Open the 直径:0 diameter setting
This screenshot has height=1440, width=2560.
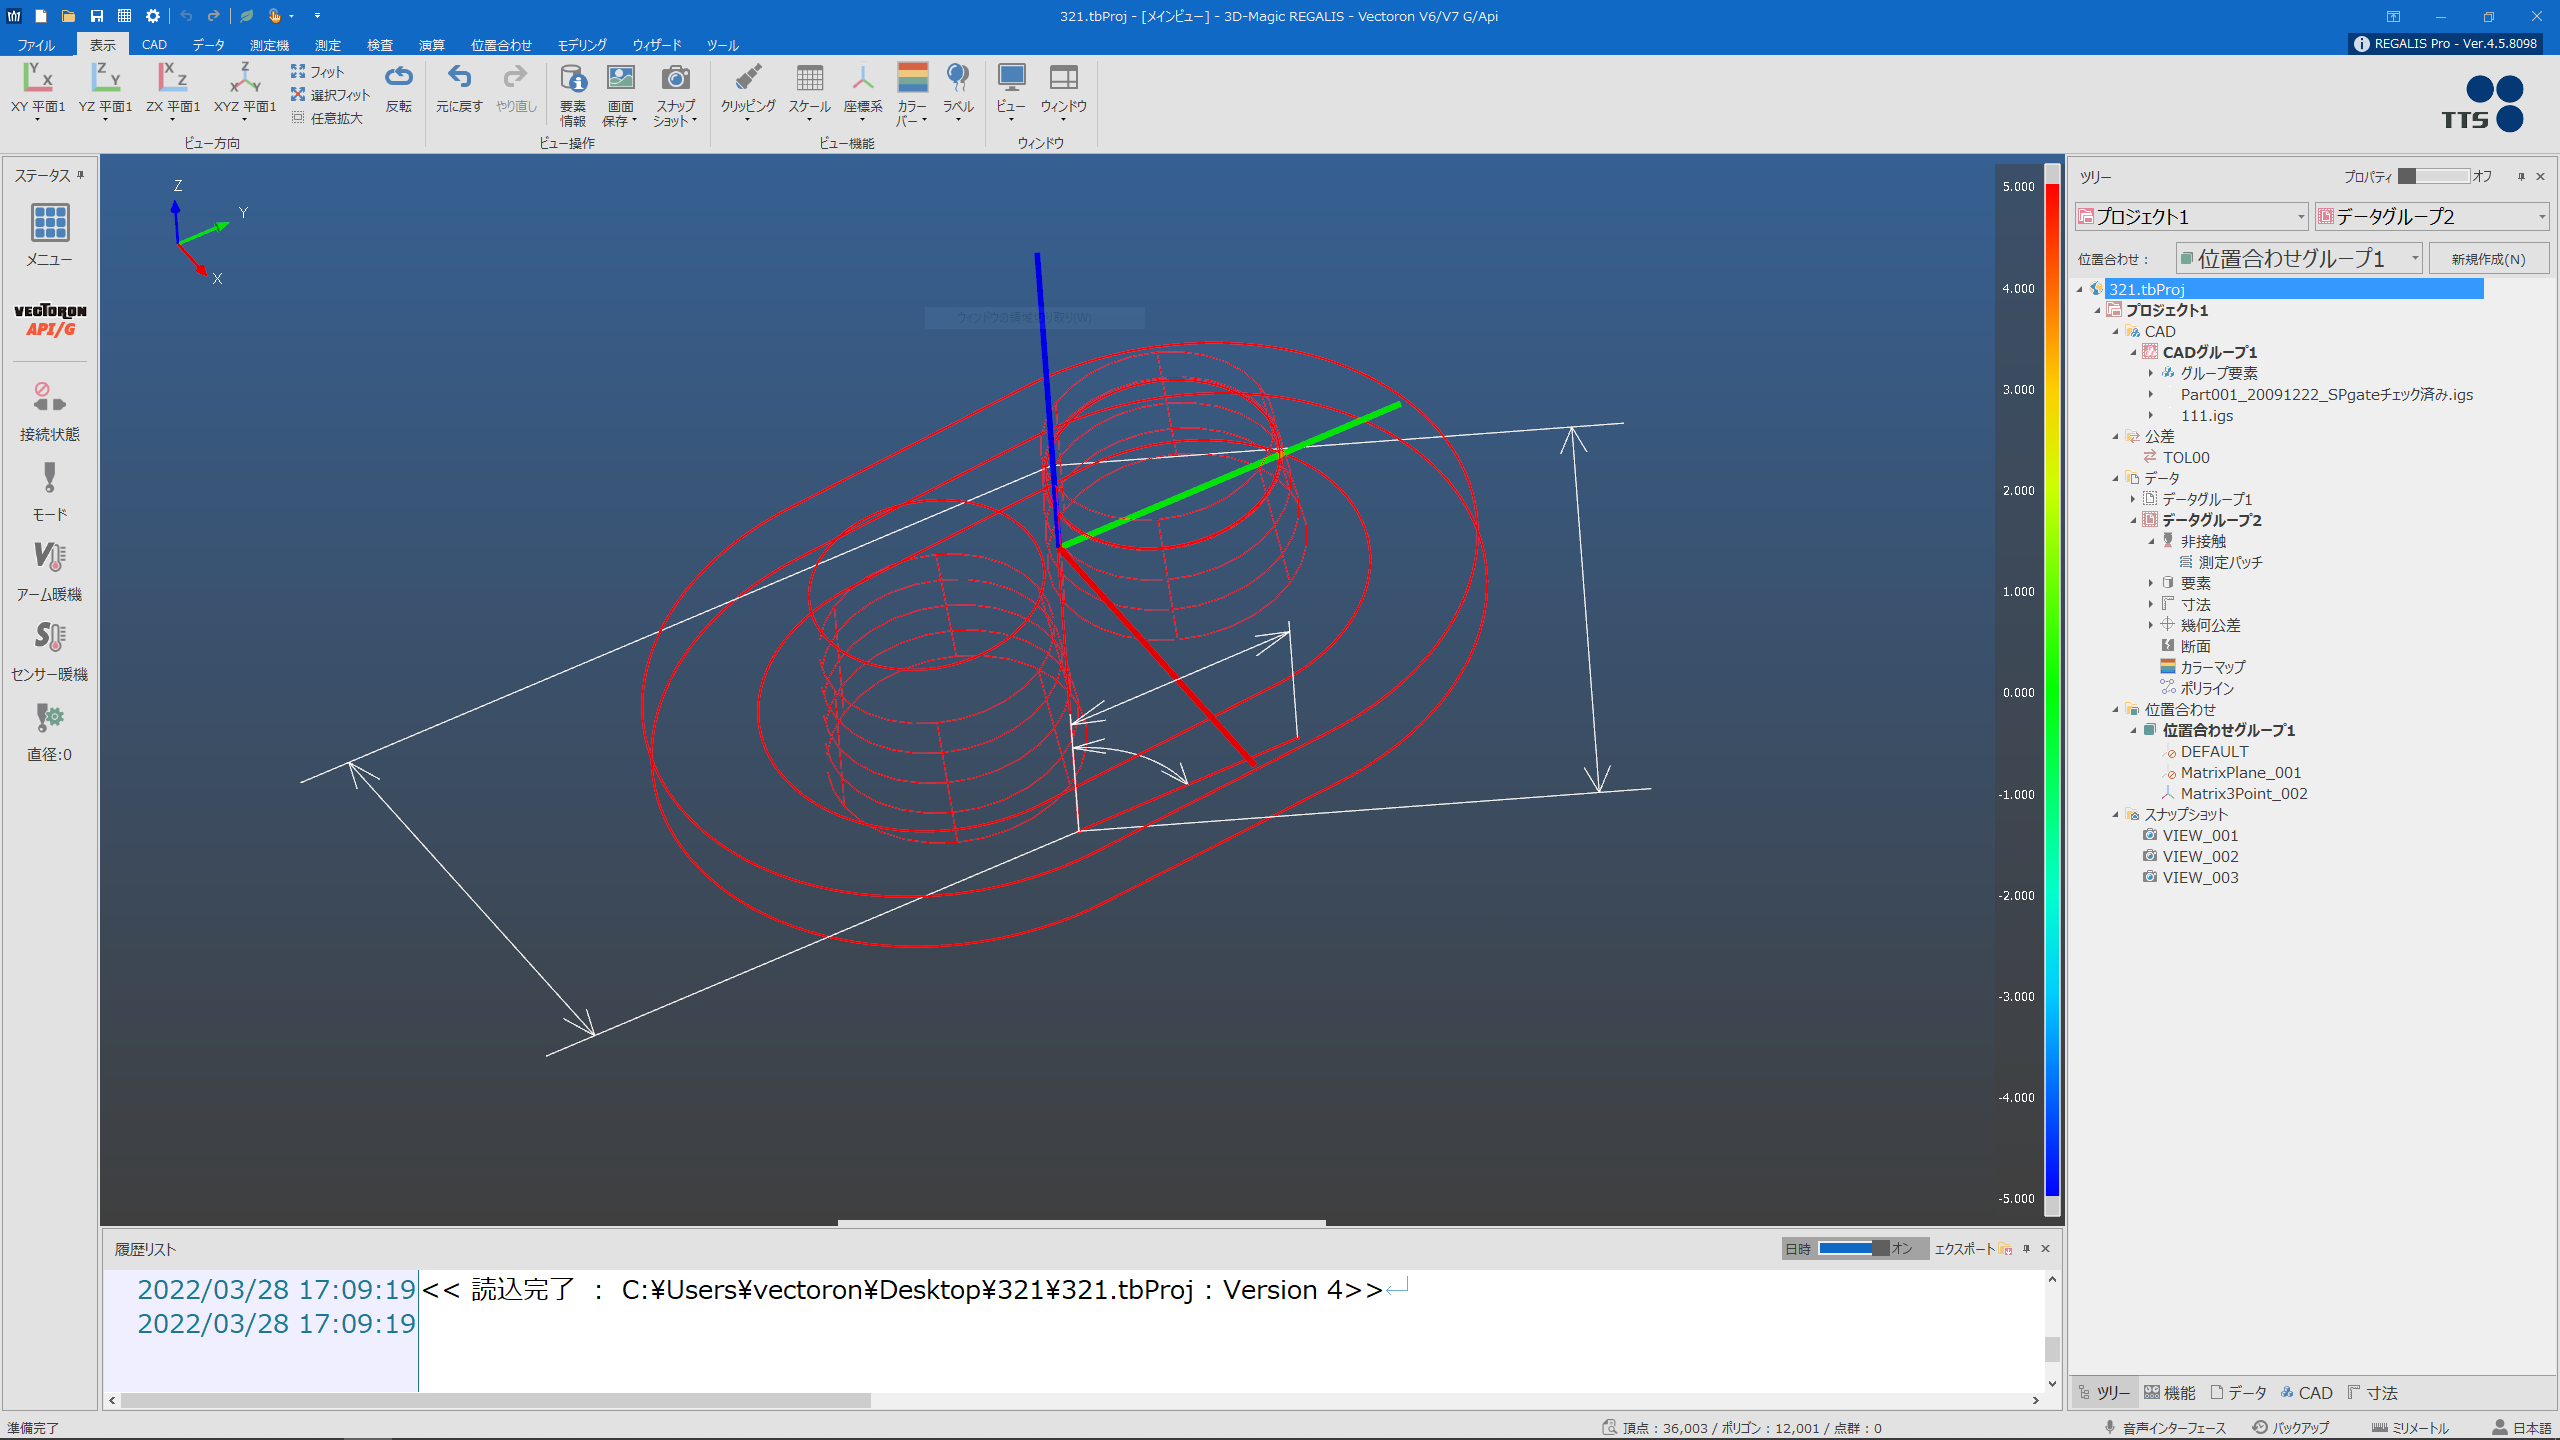[50, 732]
